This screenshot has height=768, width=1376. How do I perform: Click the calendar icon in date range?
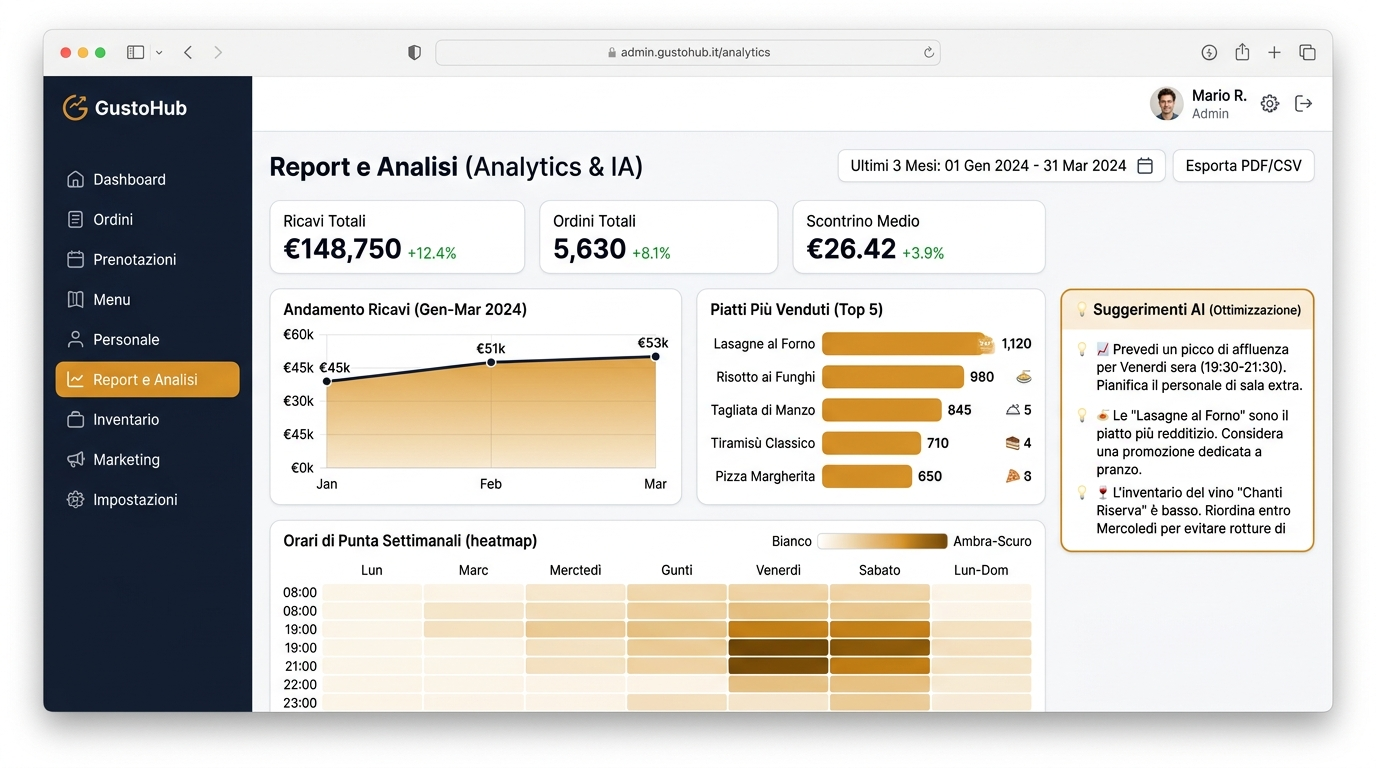click(1145, 166)
